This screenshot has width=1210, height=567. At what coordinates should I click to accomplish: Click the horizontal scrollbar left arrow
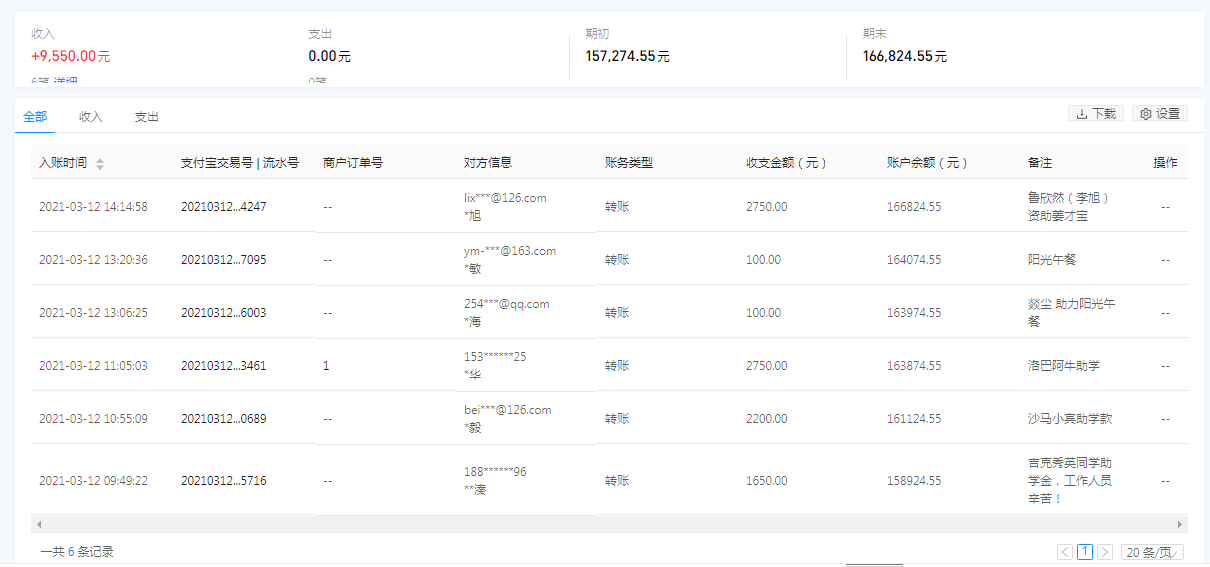(x=39, y=524)
